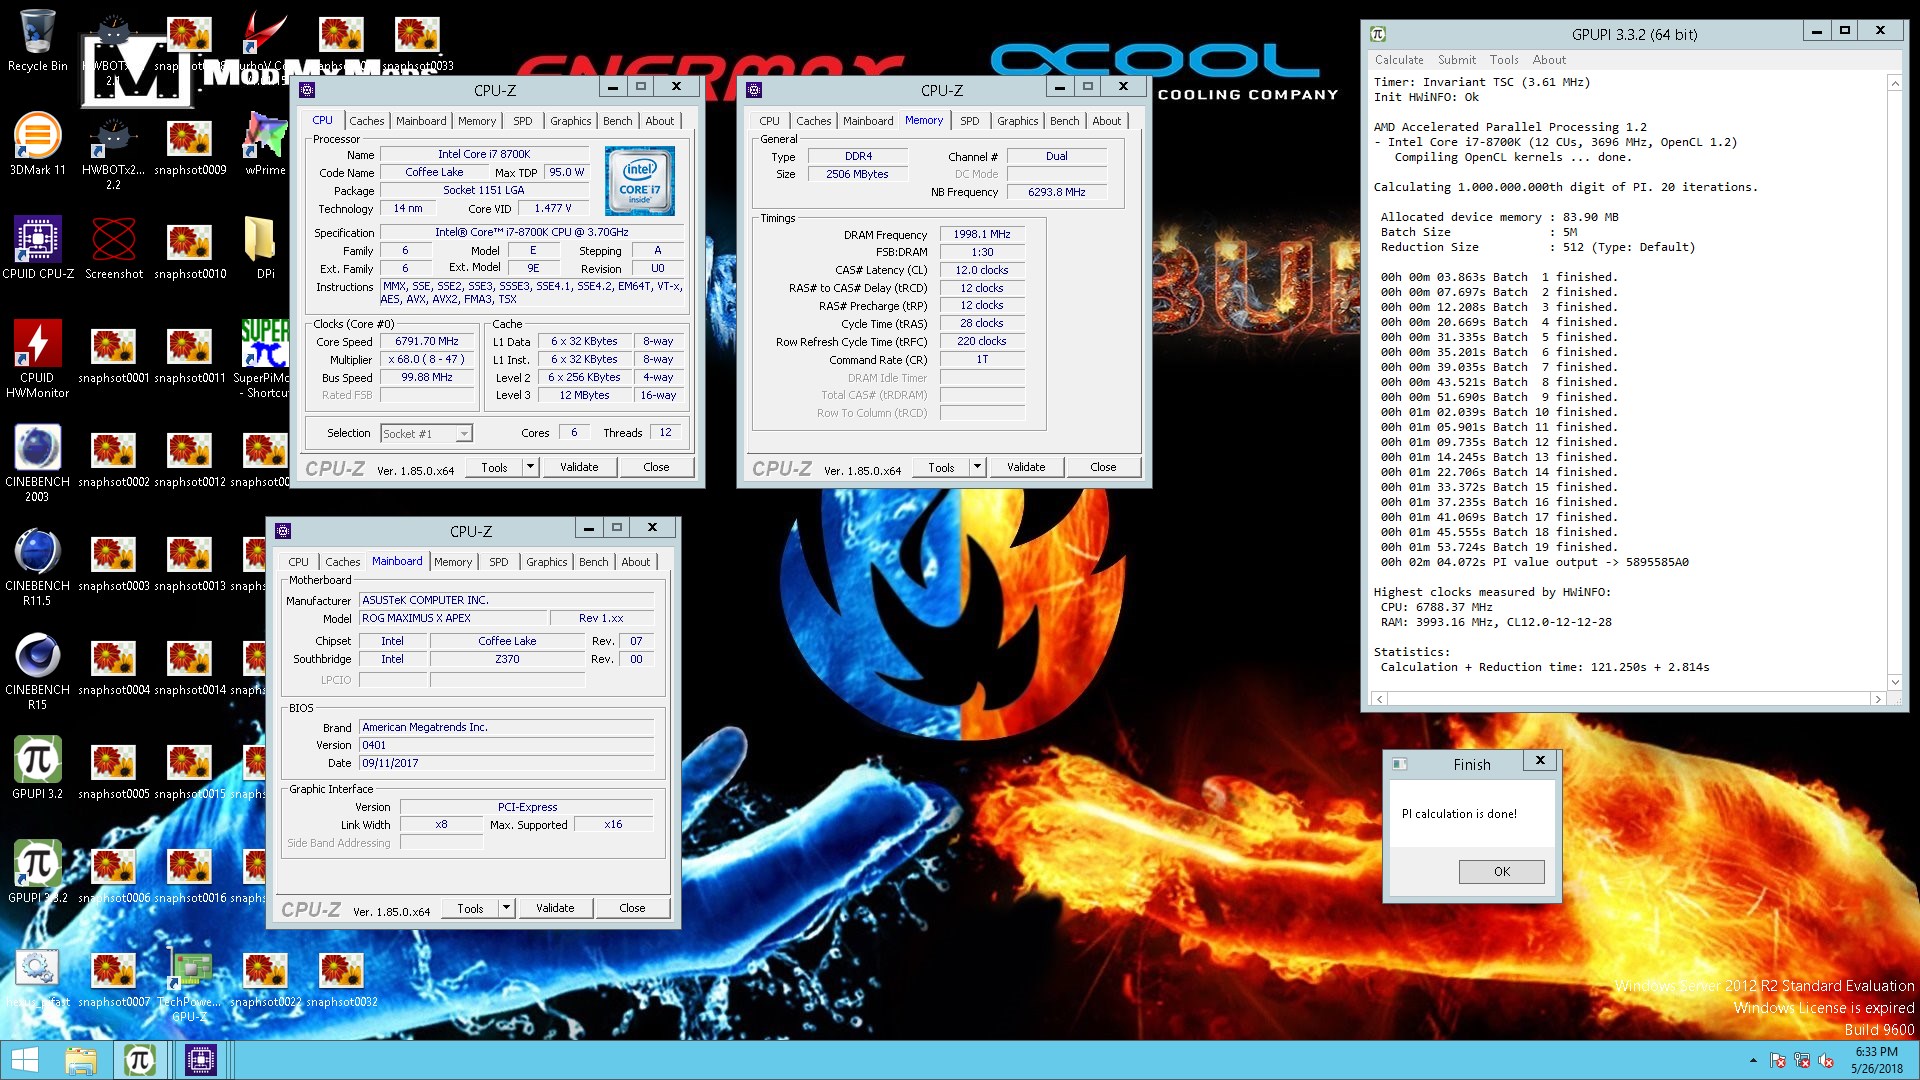The image size is (1920, 1080).
Task: Open Tools dropdown arrow in Memory window
Action: 977,467
